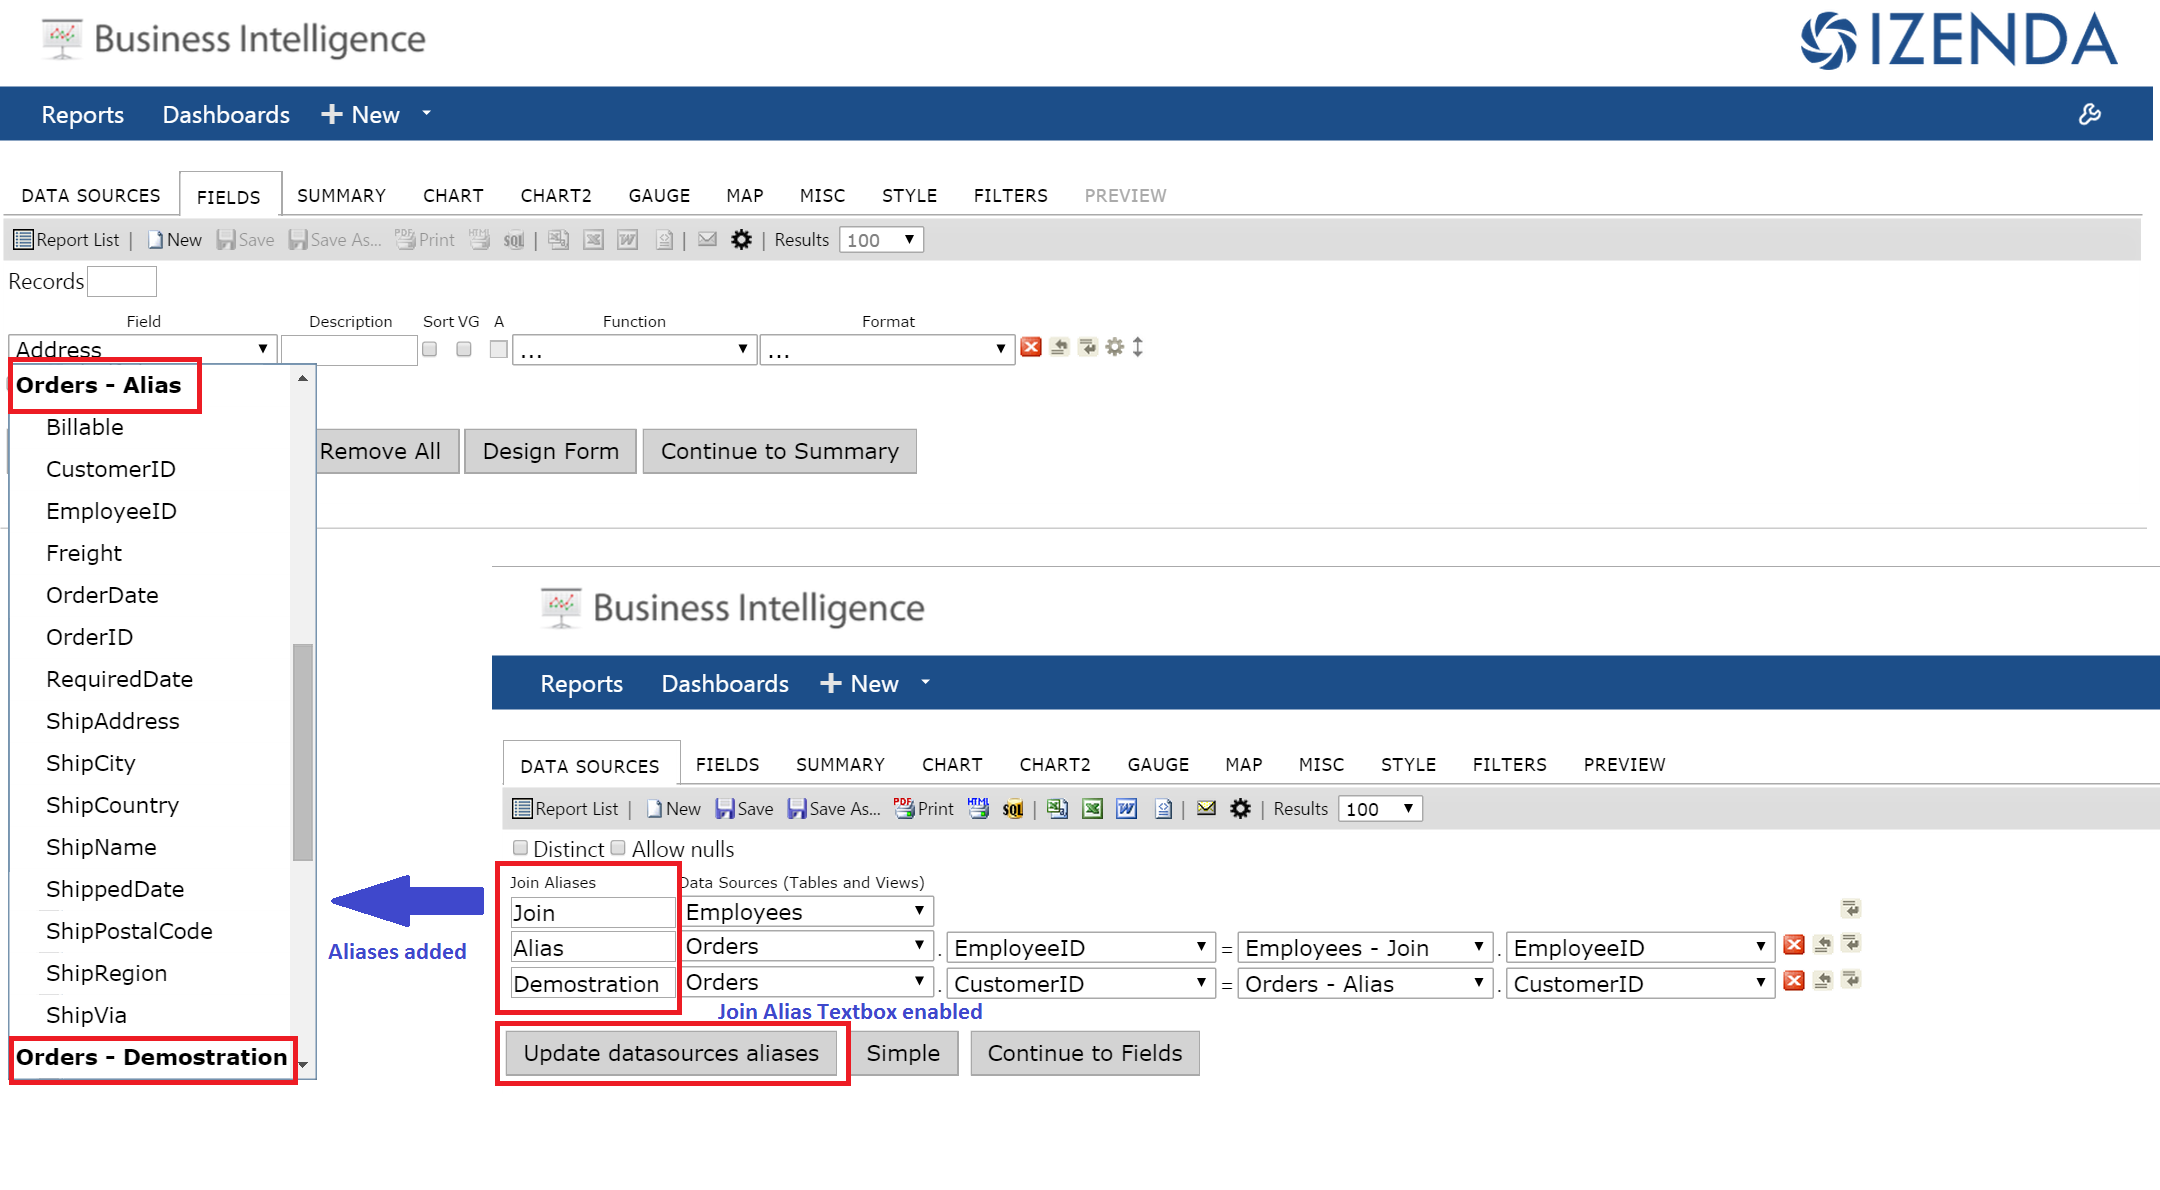Send report via the yellow envelope icon
This screenshot has width=2160, height=1190.
1206,808
